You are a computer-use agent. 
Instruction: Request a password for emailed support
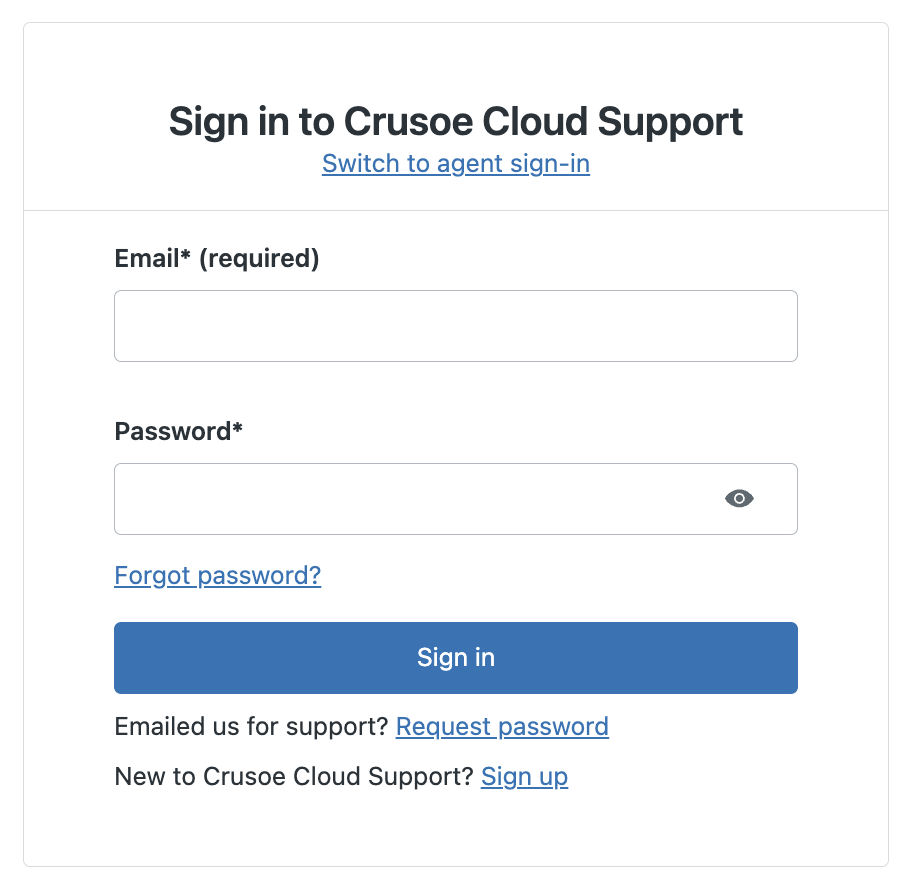point(502,727)
